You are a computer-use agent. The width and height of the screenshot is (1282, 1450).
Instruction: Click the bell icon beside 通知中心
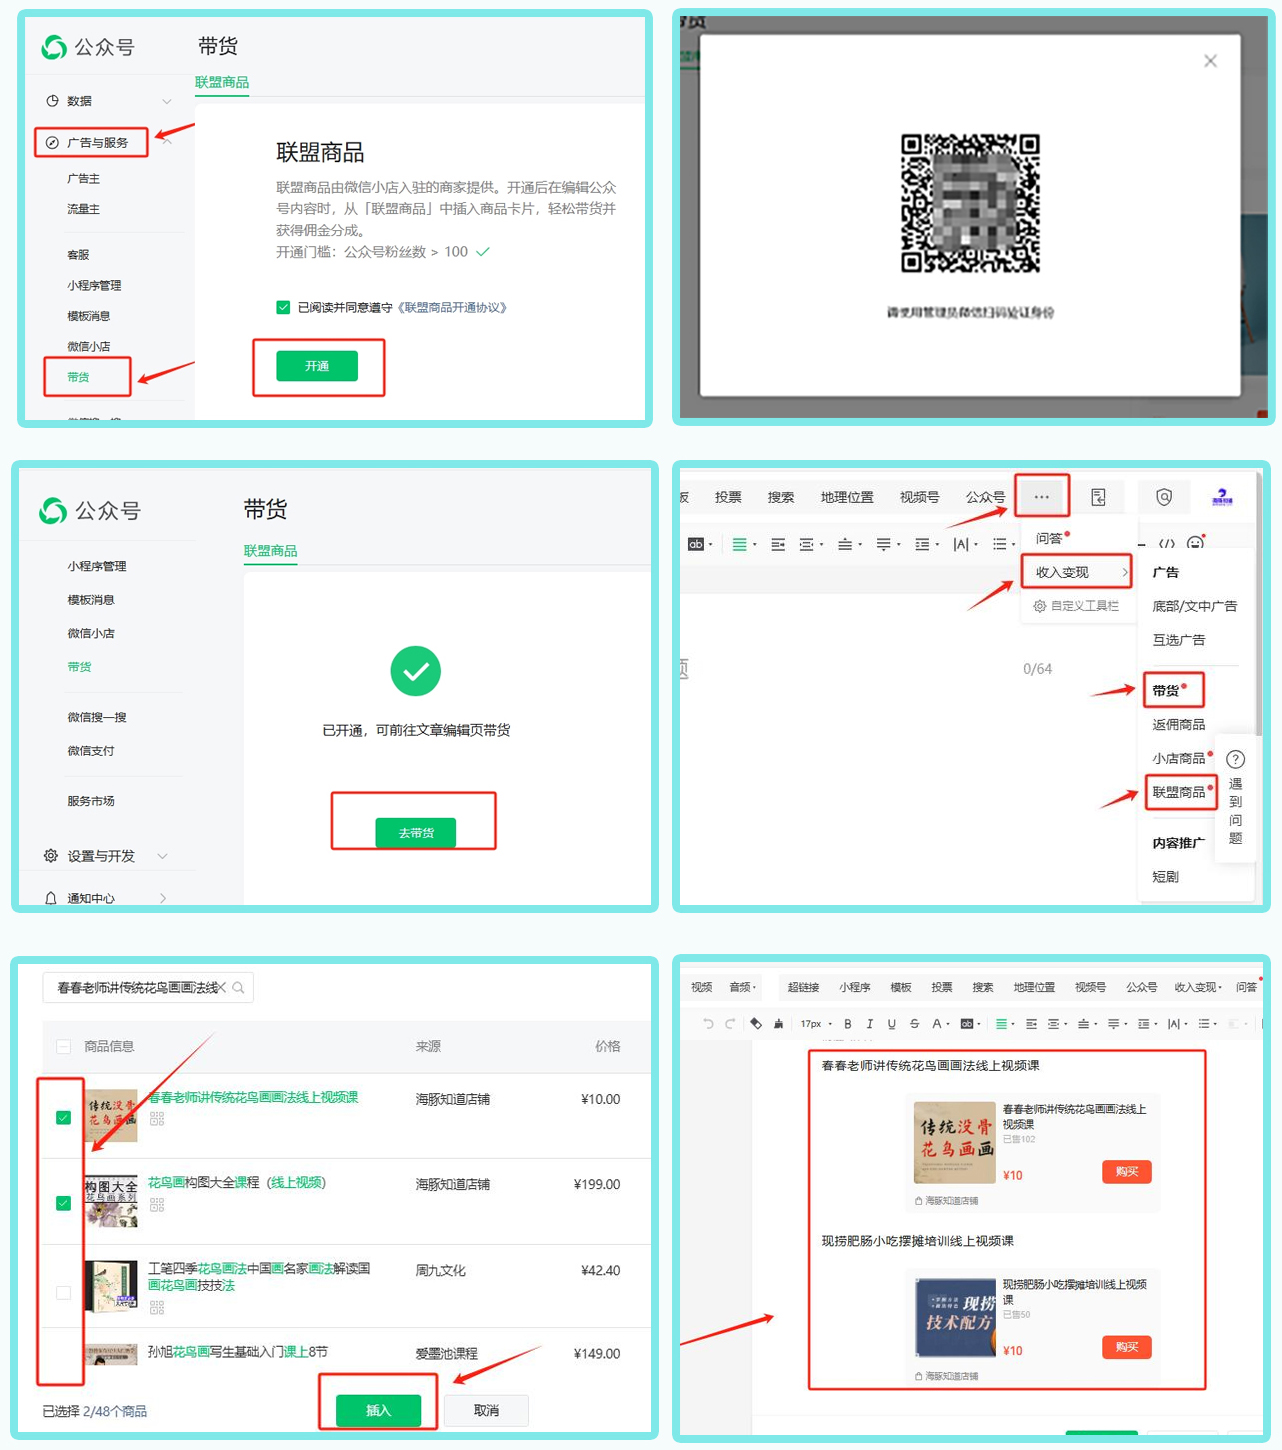pyautogui.click(x=51, y=898)
